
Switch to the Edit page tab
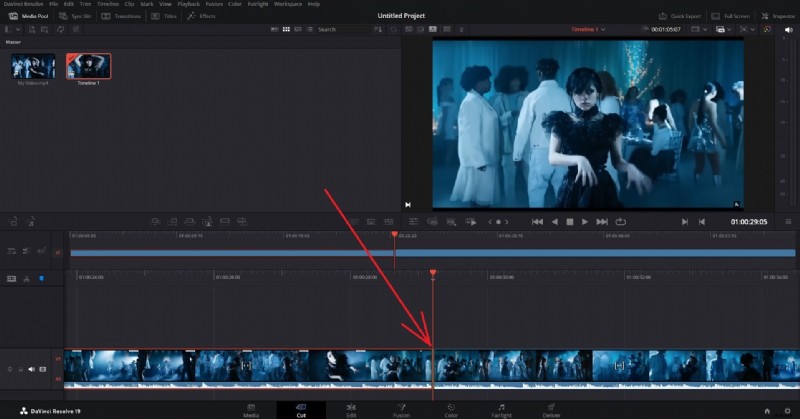[351, 410]
